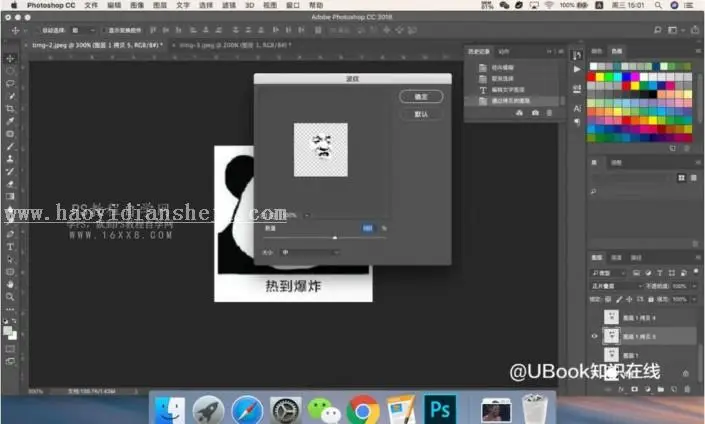Screen dimensions: 705x424
Task: Open the Paragraph panel icon in the dock
Action: pos(577,122)
